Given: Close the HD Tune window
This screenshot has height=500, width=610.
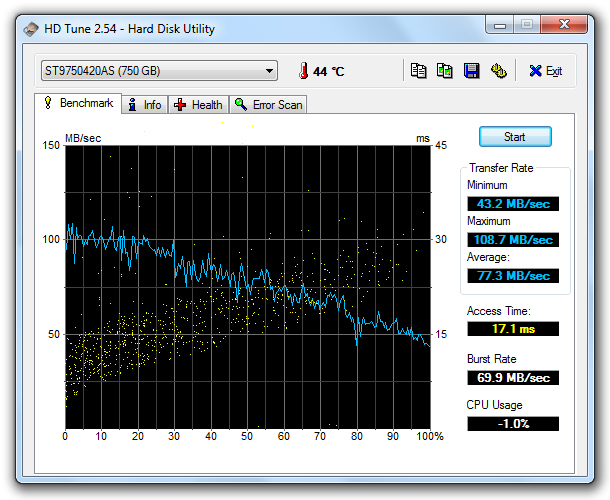Looking at the screenshot, I should click(564, 25).
